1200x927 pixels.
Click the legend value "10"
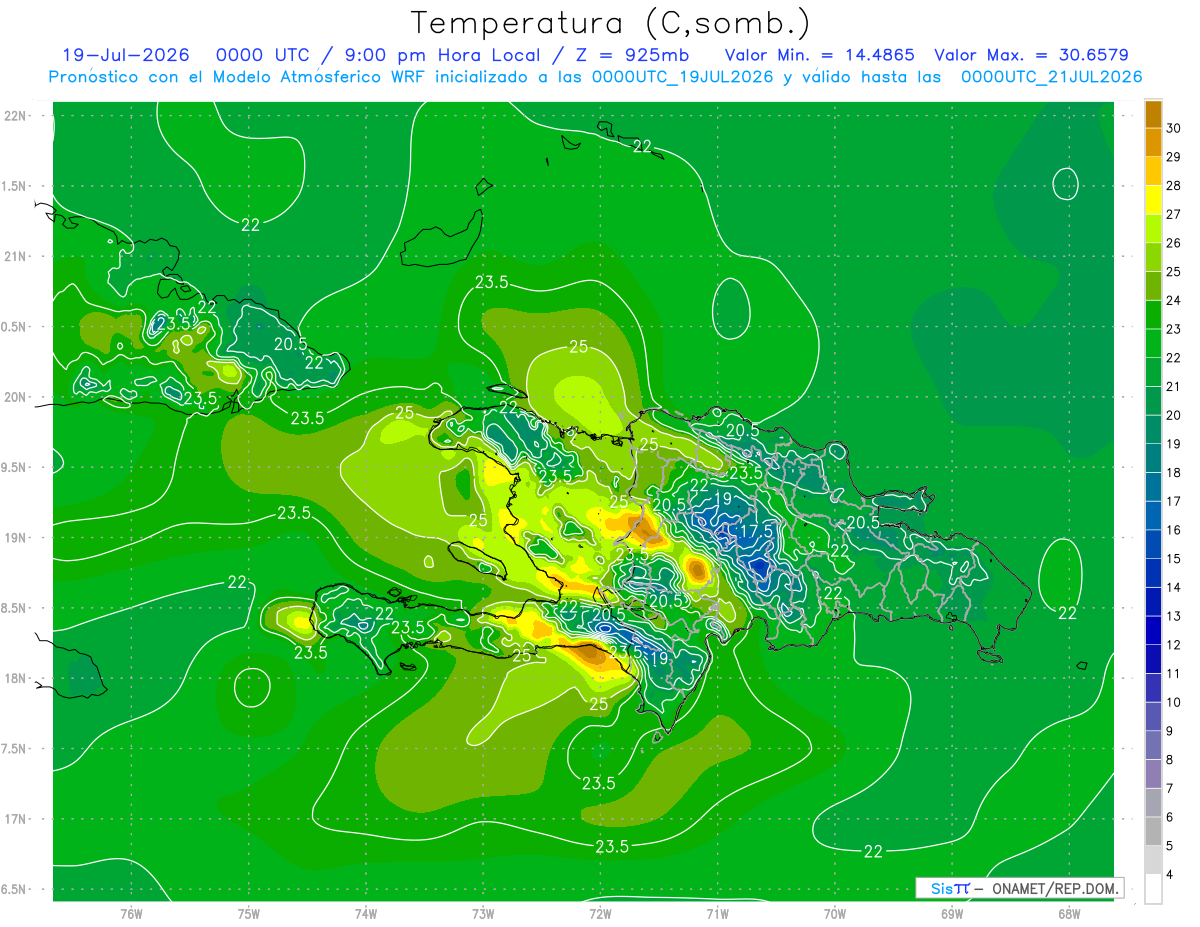pos(1174,702)
